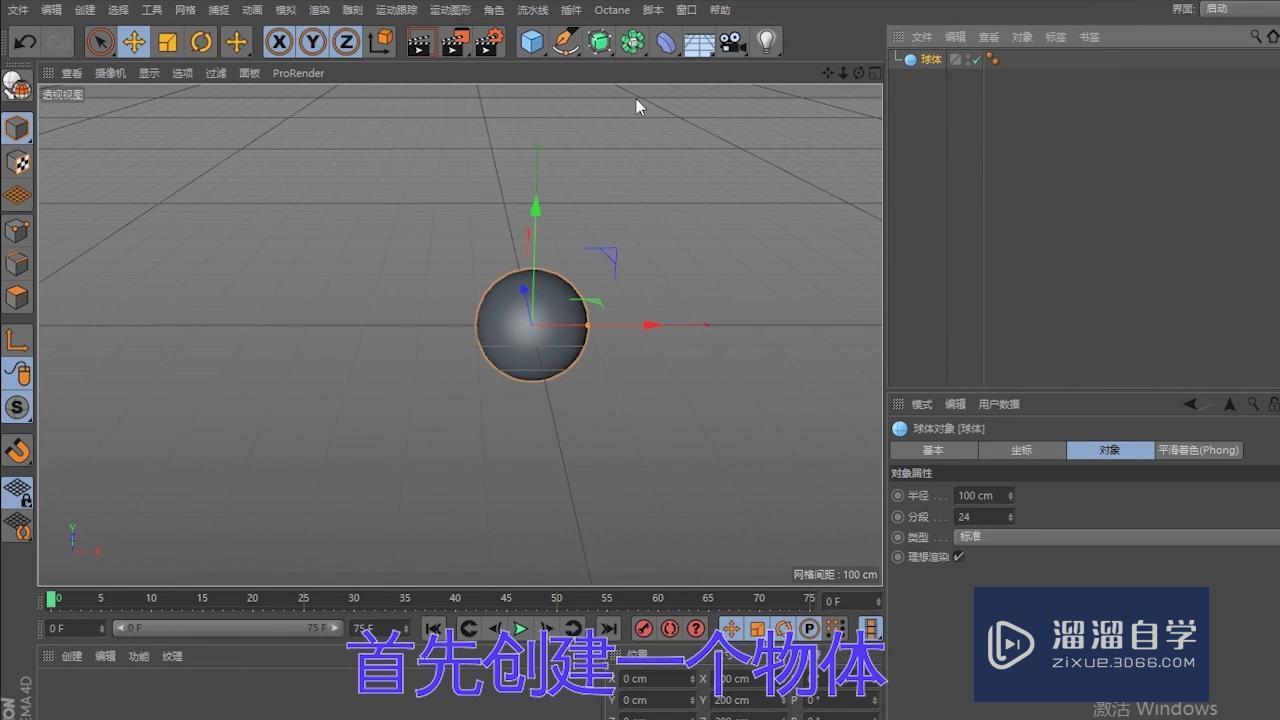Viewport: 1280px width, 720px height.
Task: Open the camera object icon
Action: click(733, 42)
